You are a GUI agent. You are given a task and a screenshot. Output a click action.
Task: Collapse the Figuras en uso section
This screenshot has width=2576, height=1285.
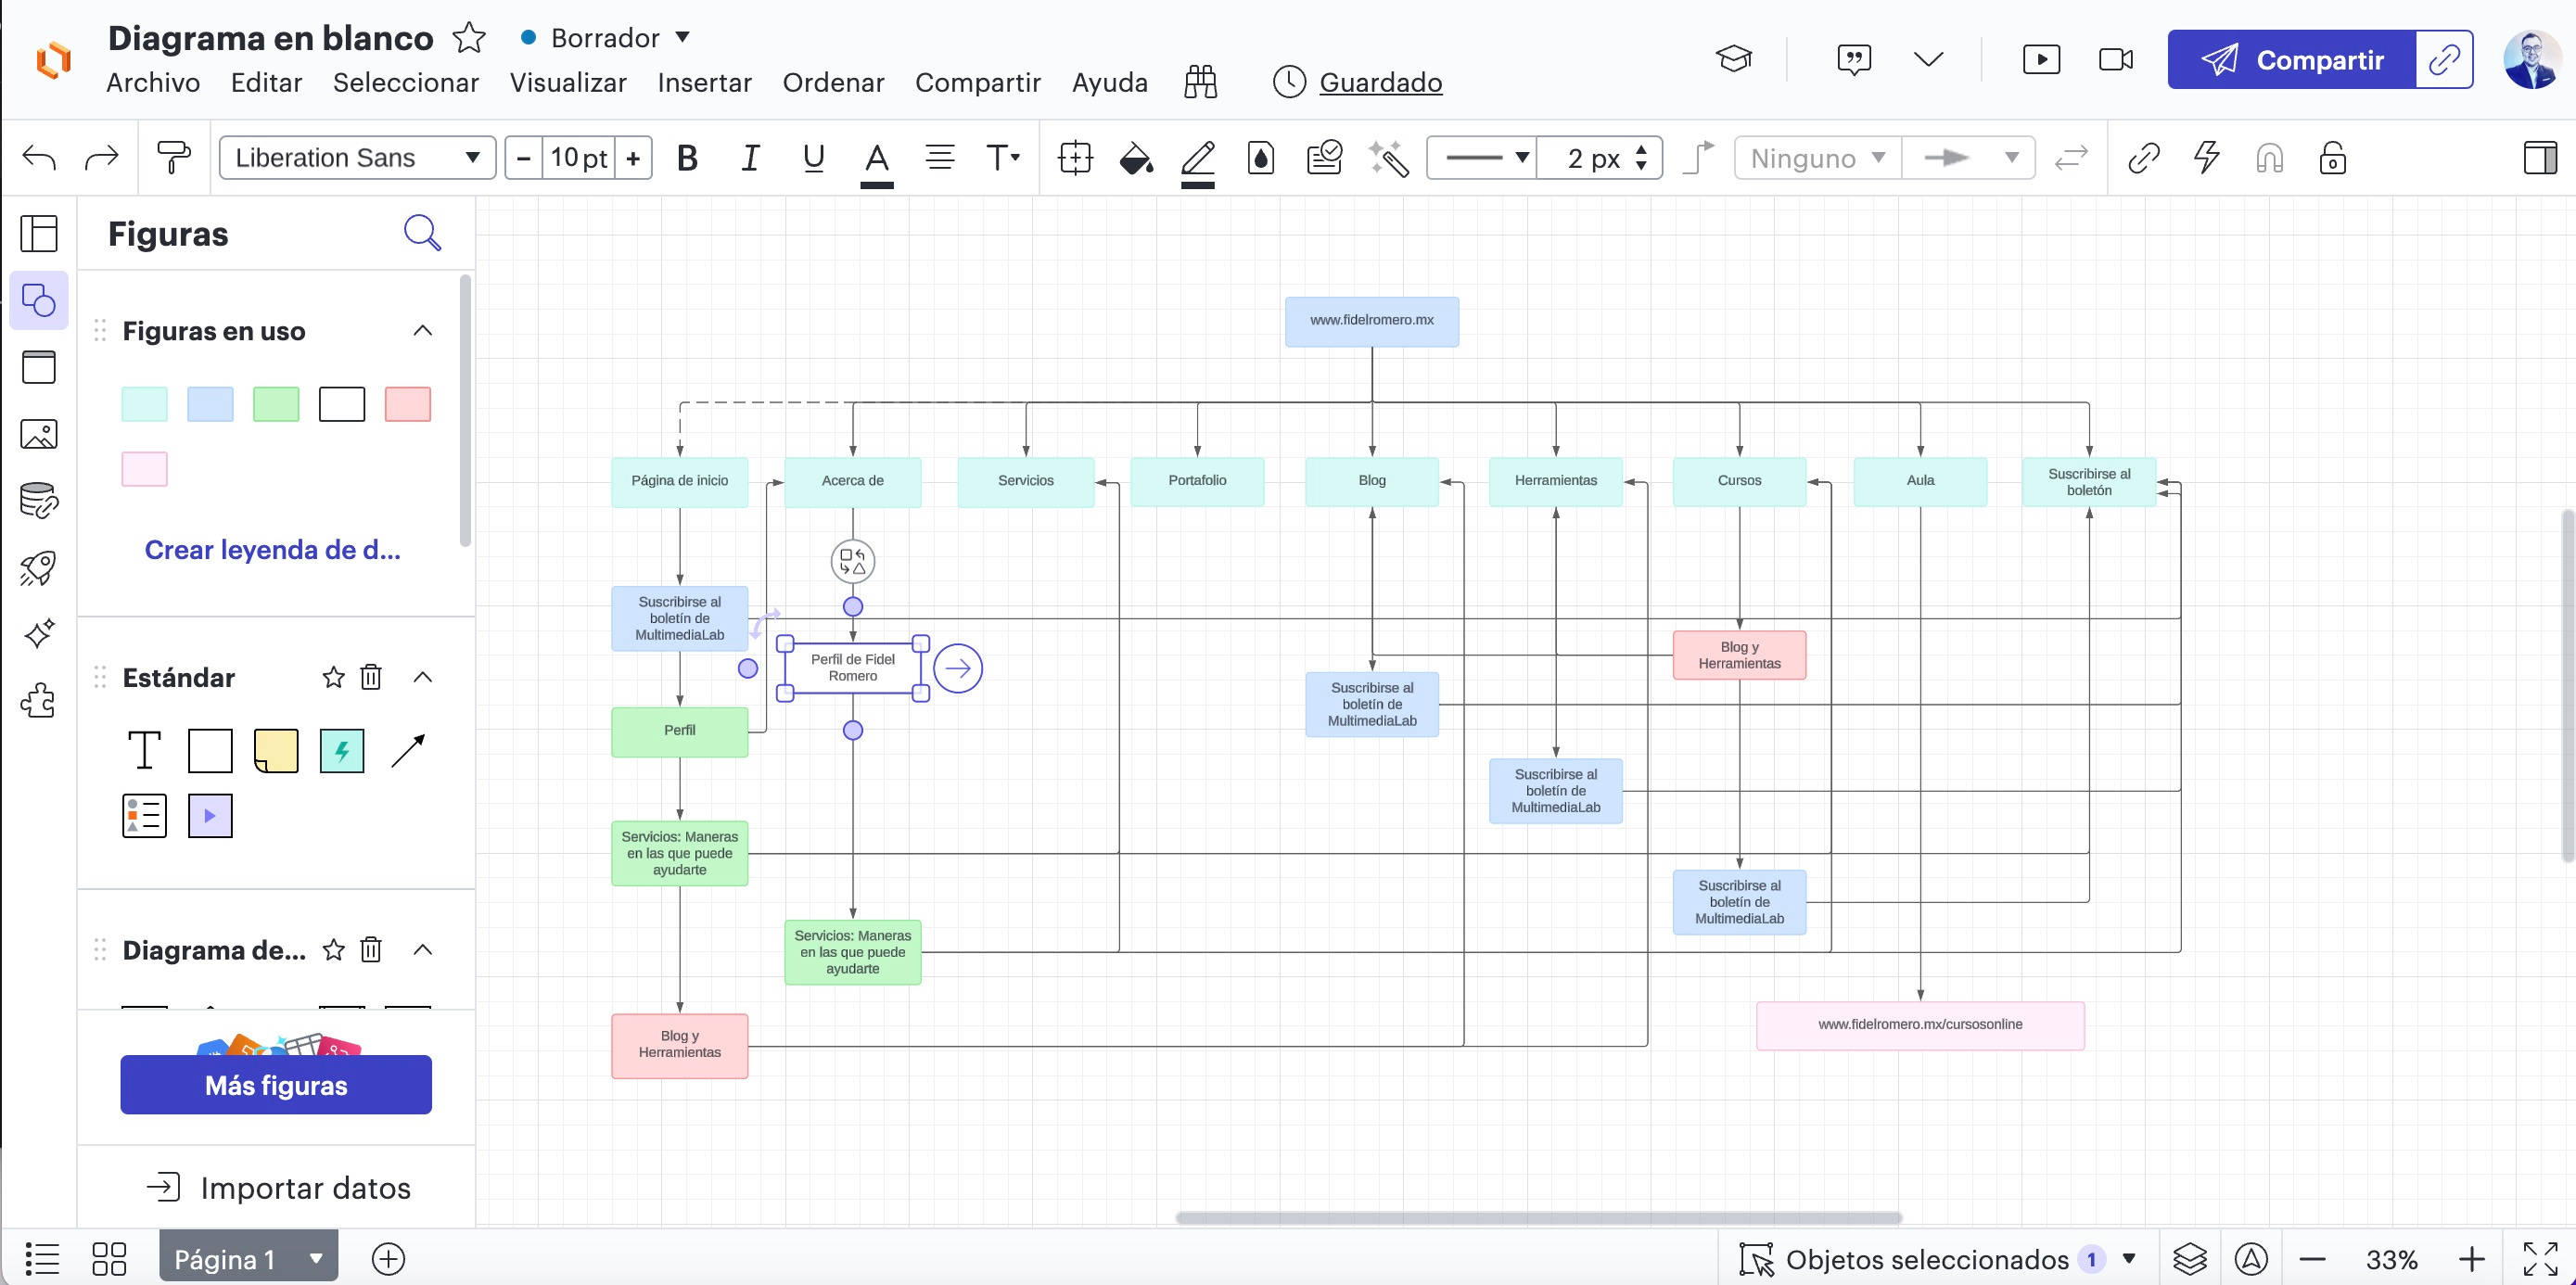423,331
